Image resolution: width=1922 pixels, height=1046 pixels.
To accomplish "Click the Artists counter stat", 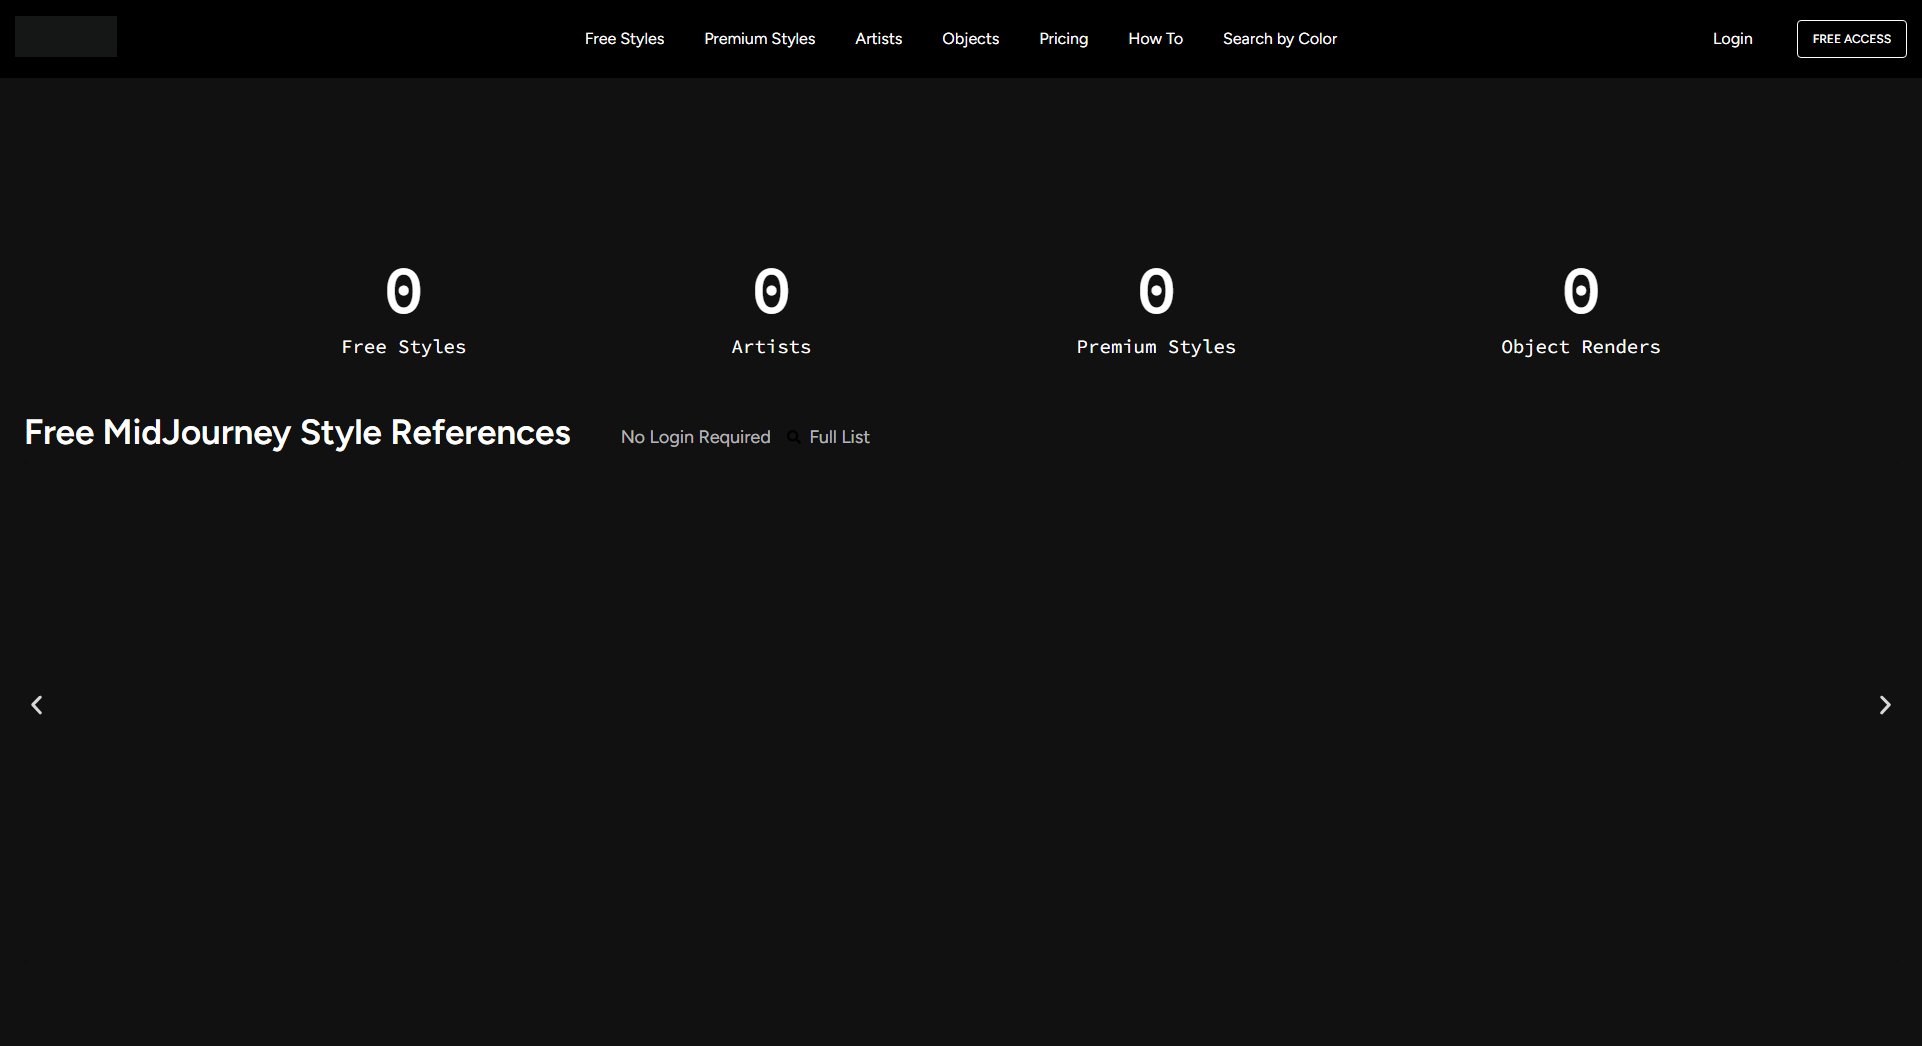I will click(x=770, y=310).
